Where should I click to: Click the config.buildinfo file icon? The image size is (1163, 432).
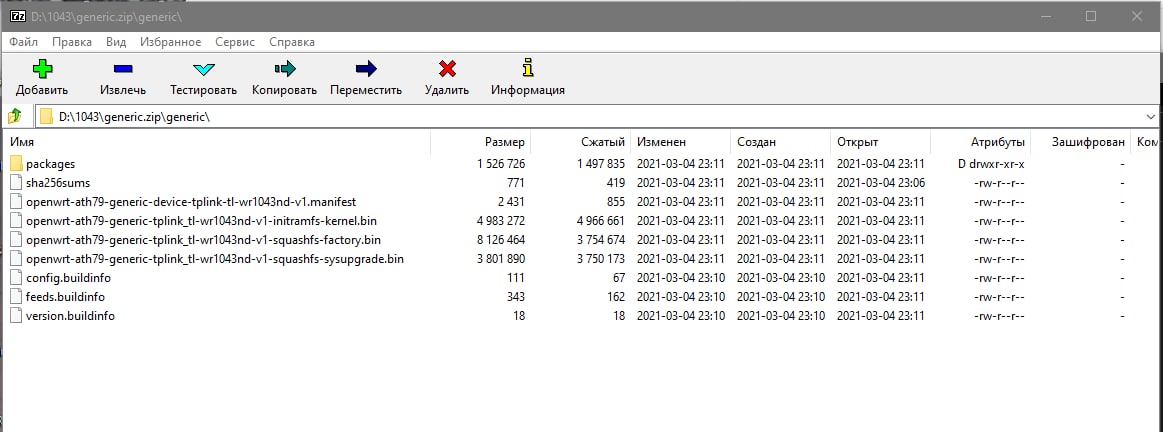16,278
